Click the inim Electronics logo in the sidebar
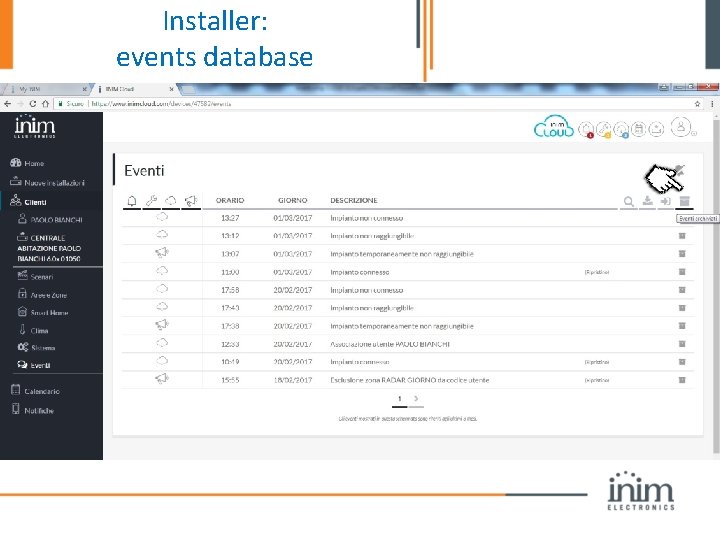 coord(35,127)
